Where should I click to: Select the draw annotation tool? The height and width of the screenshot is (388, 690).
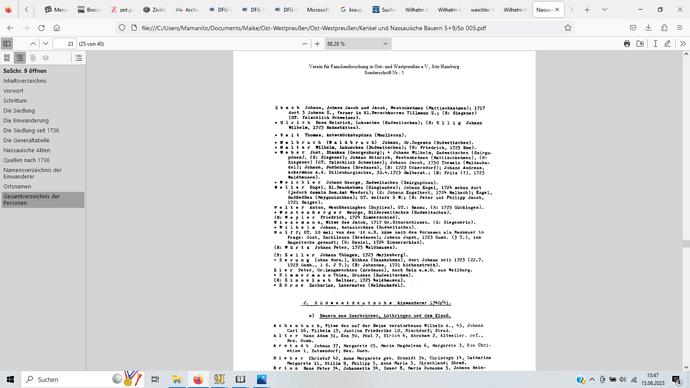(x=668, y=44)
